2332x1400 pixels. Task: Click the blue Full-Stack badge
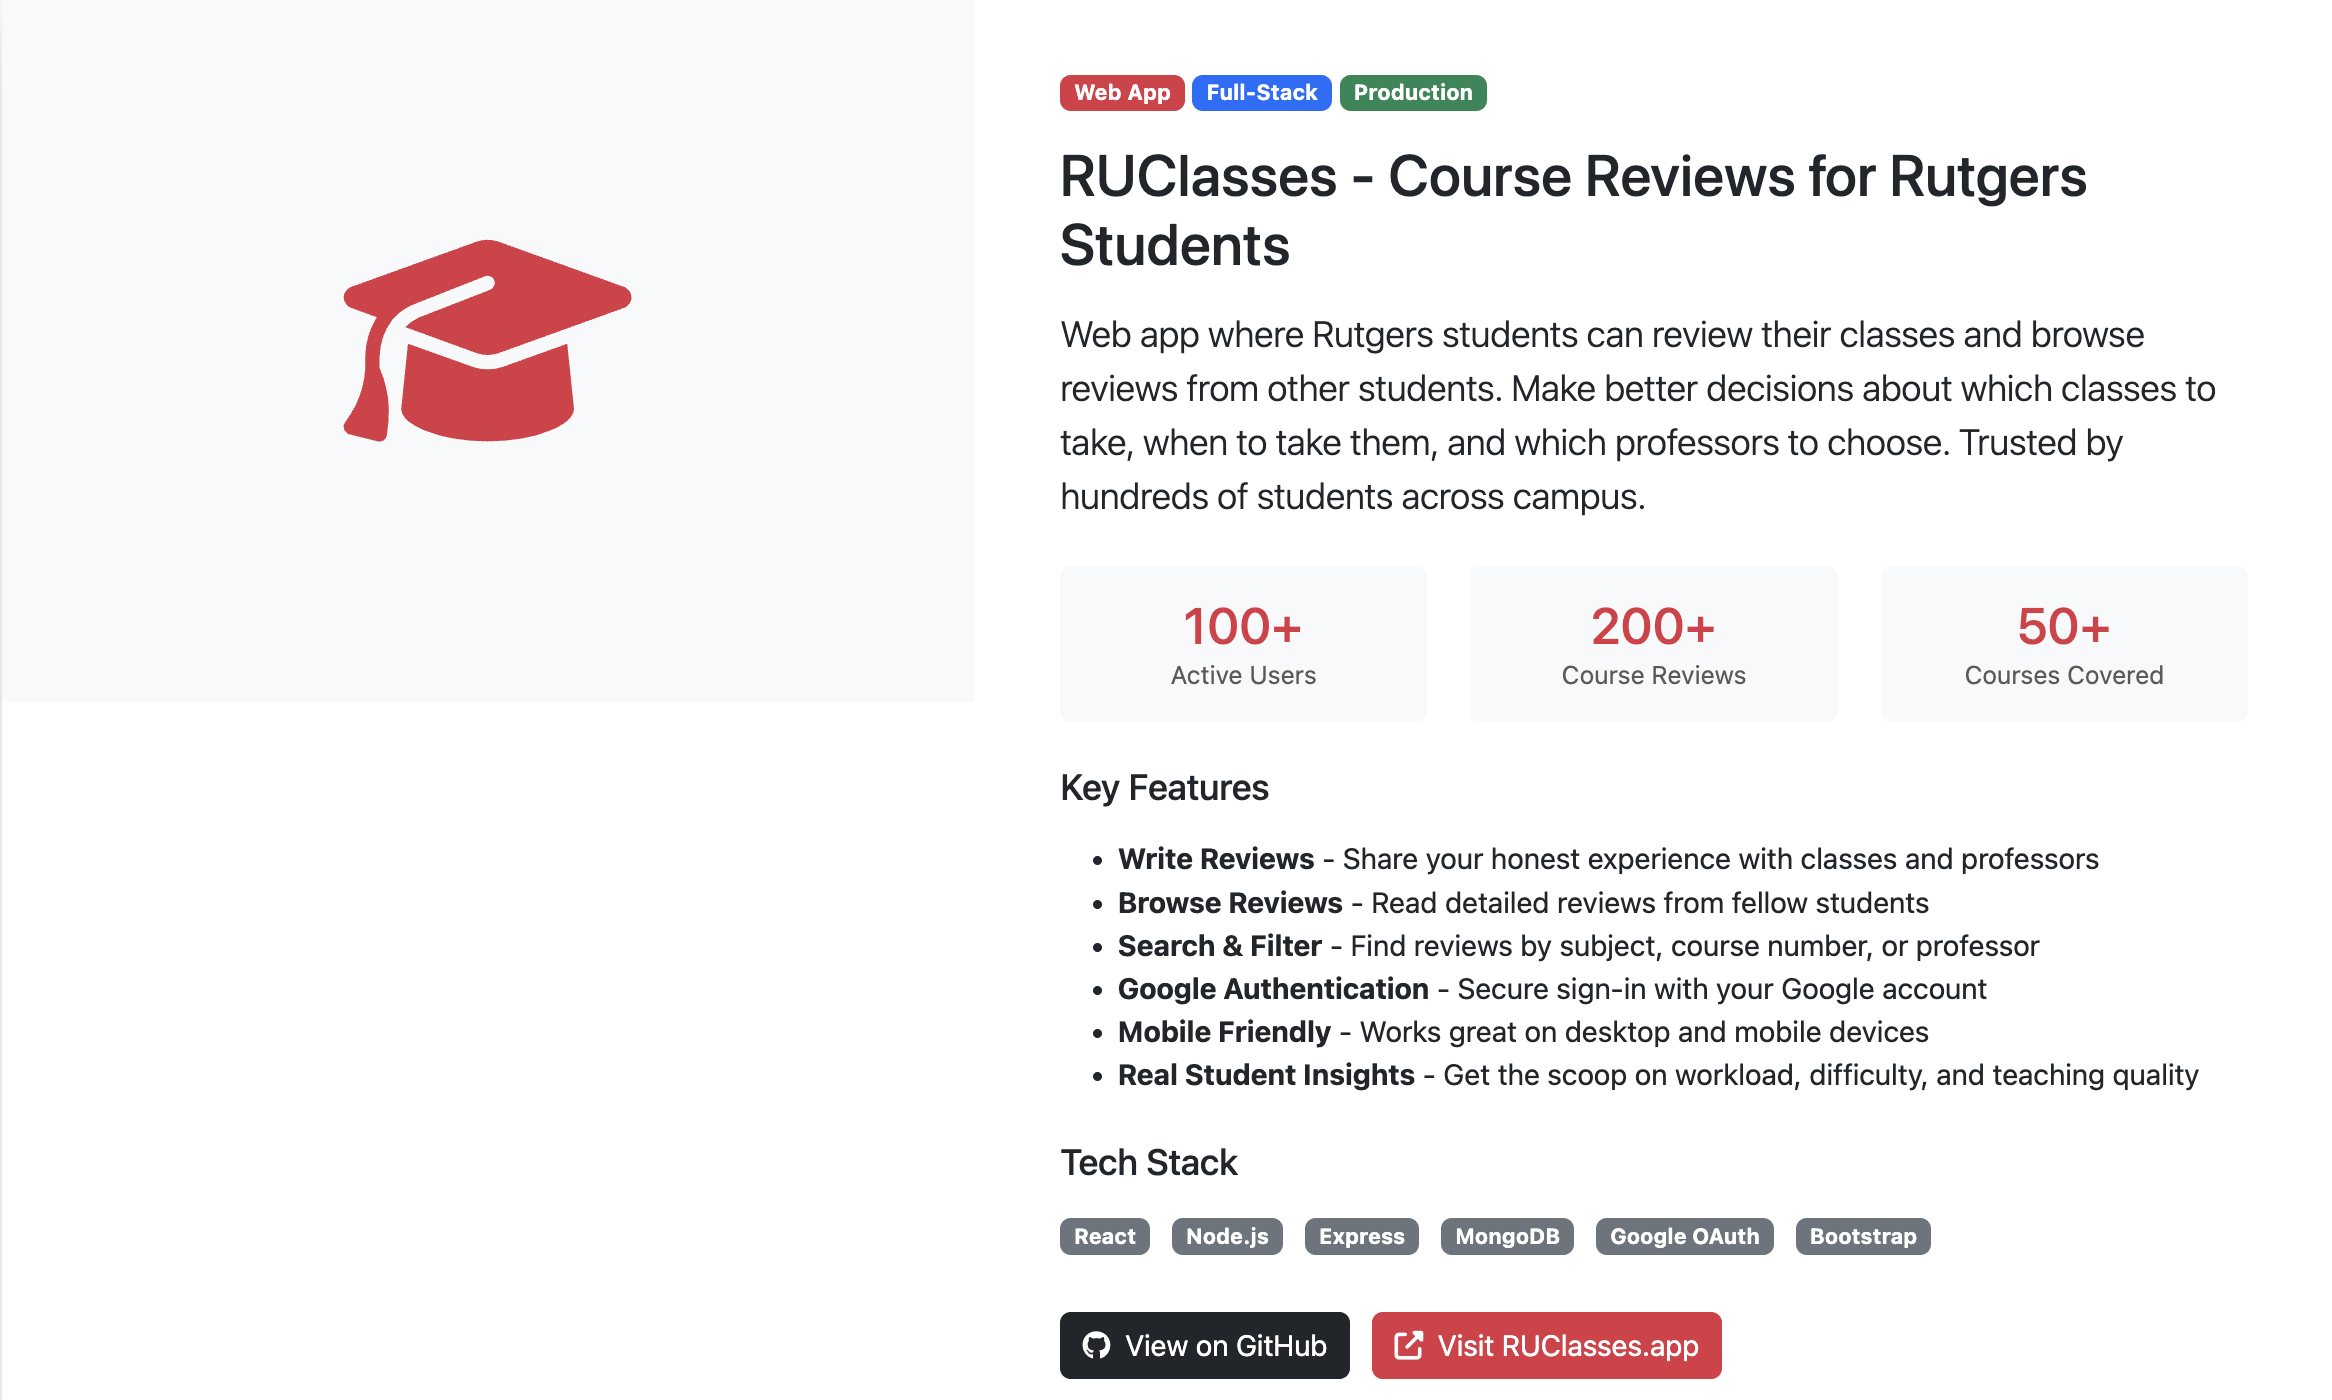point(1261,92)
